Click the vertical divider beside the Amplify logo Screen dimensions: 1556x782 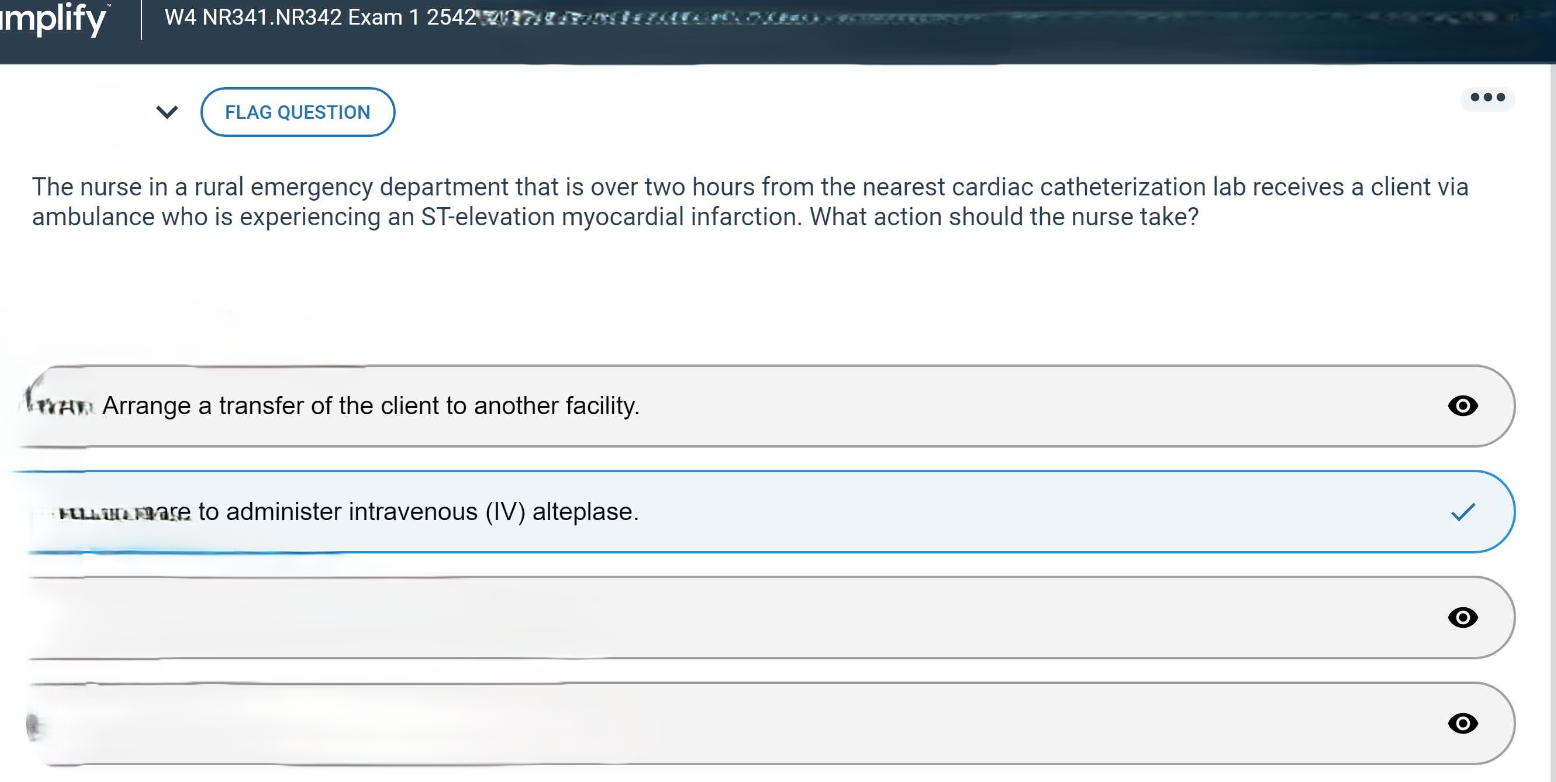[141, 21]
